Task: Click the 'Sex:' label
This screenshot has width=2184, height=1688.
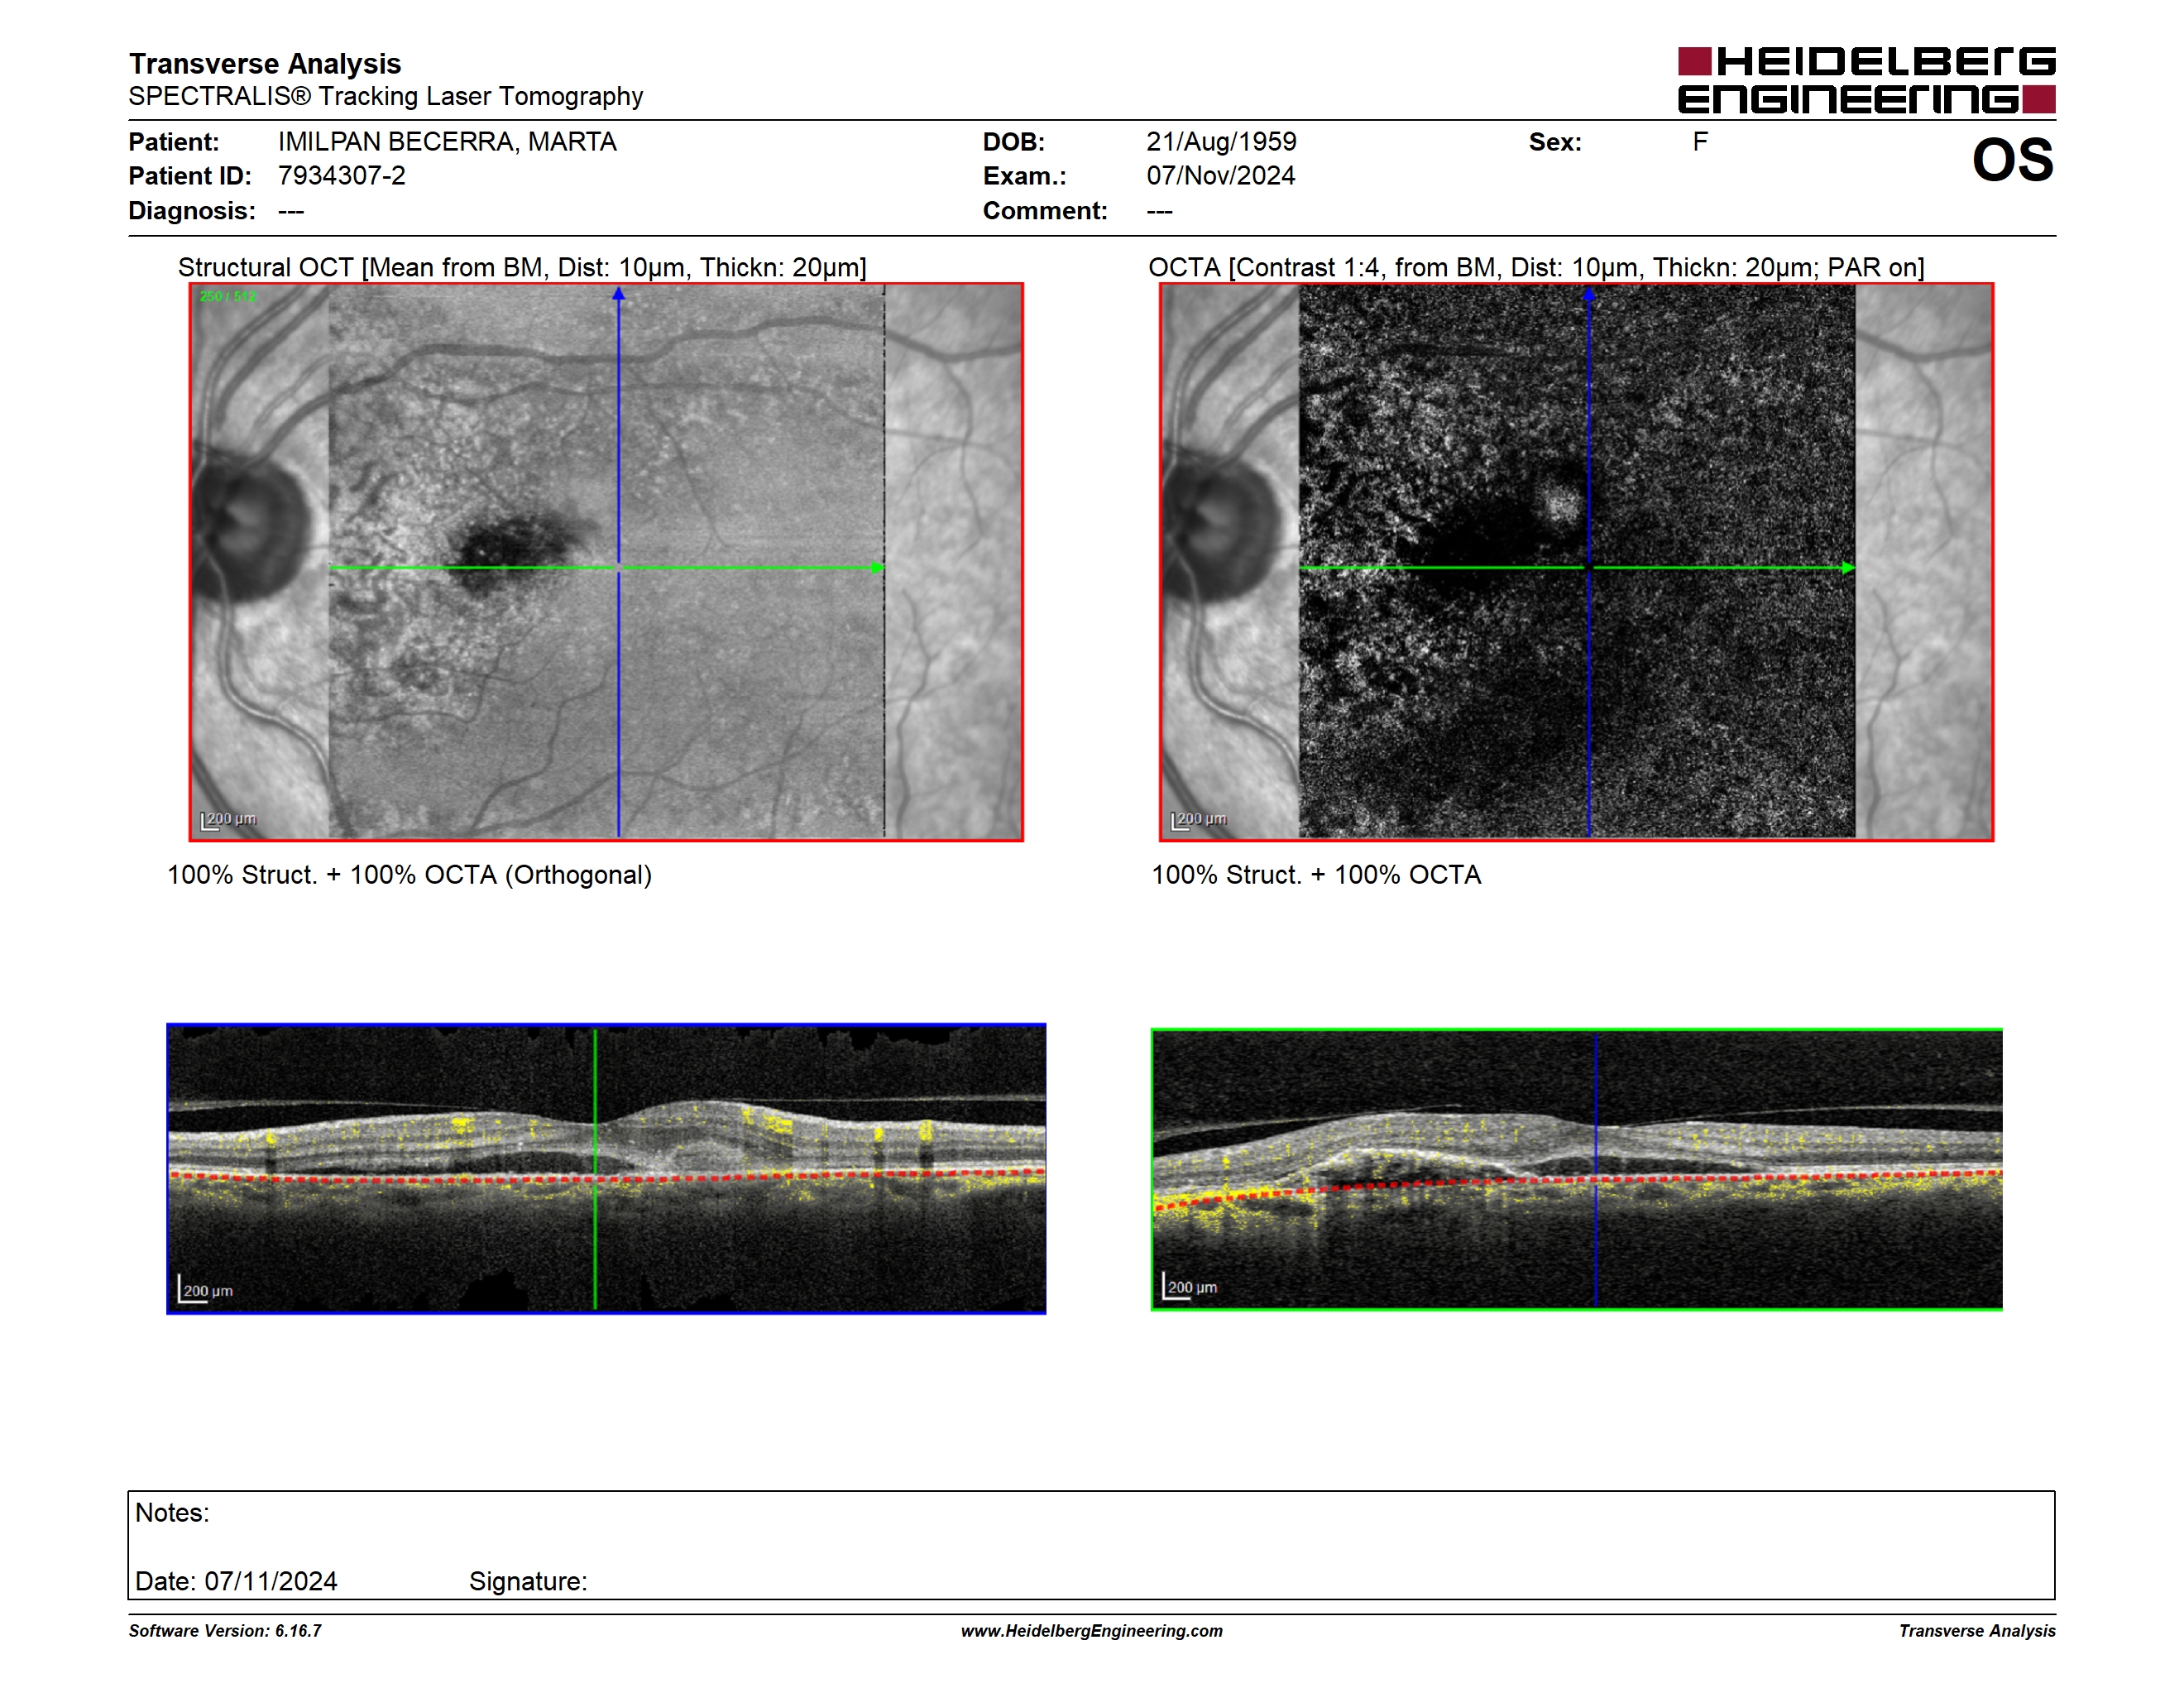Action: click(x=1555, y=142)
